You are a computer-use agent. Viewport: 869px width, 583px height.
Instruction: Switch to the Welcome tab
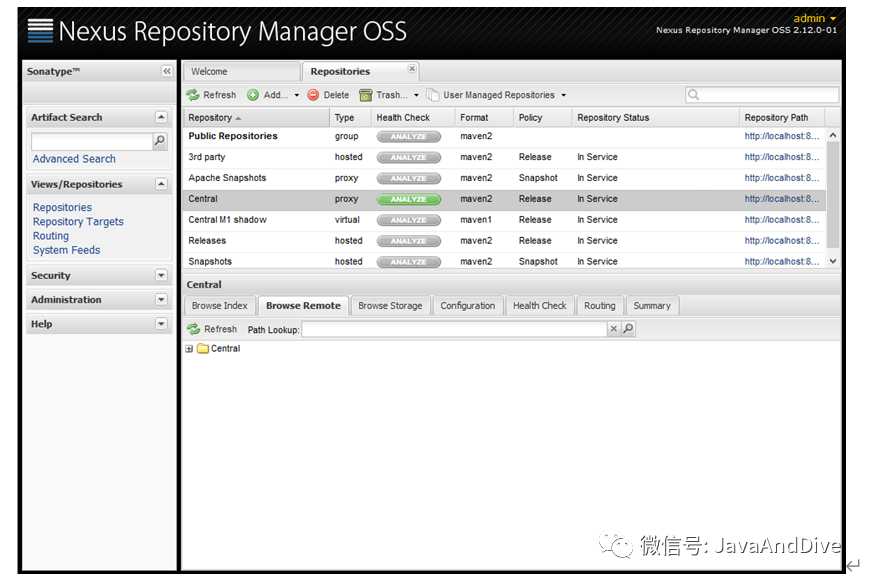[242, 71]
